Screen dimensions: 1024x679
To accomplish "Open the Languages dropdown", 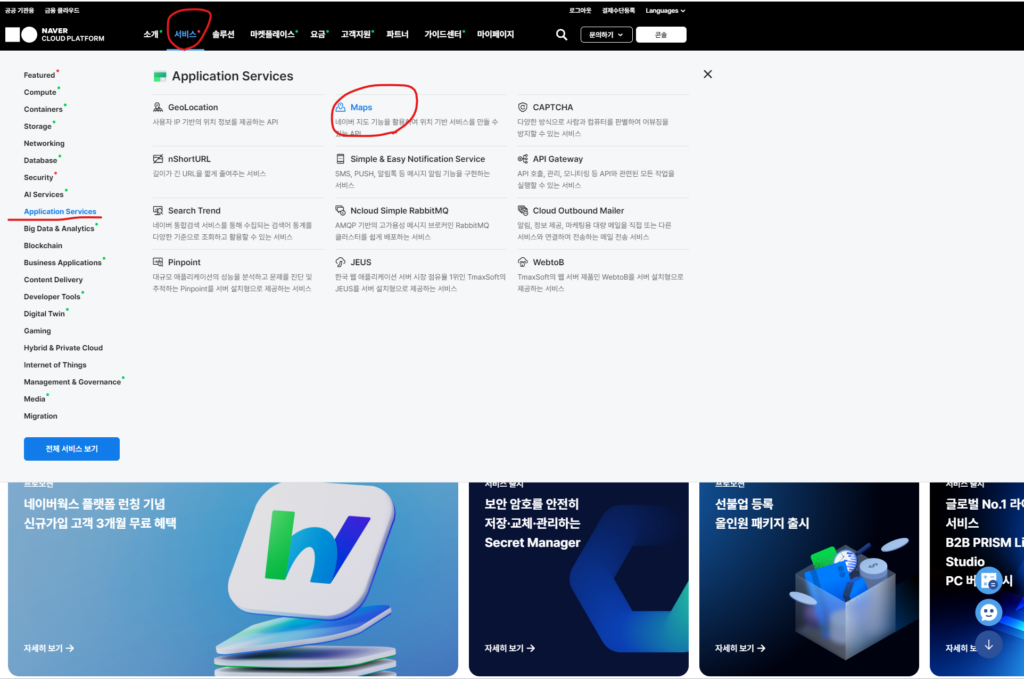I will (665, 10).
